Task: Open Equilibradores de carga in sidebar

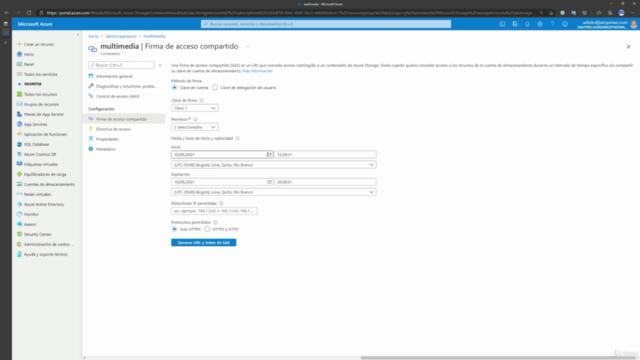Action: pos(45,174)
